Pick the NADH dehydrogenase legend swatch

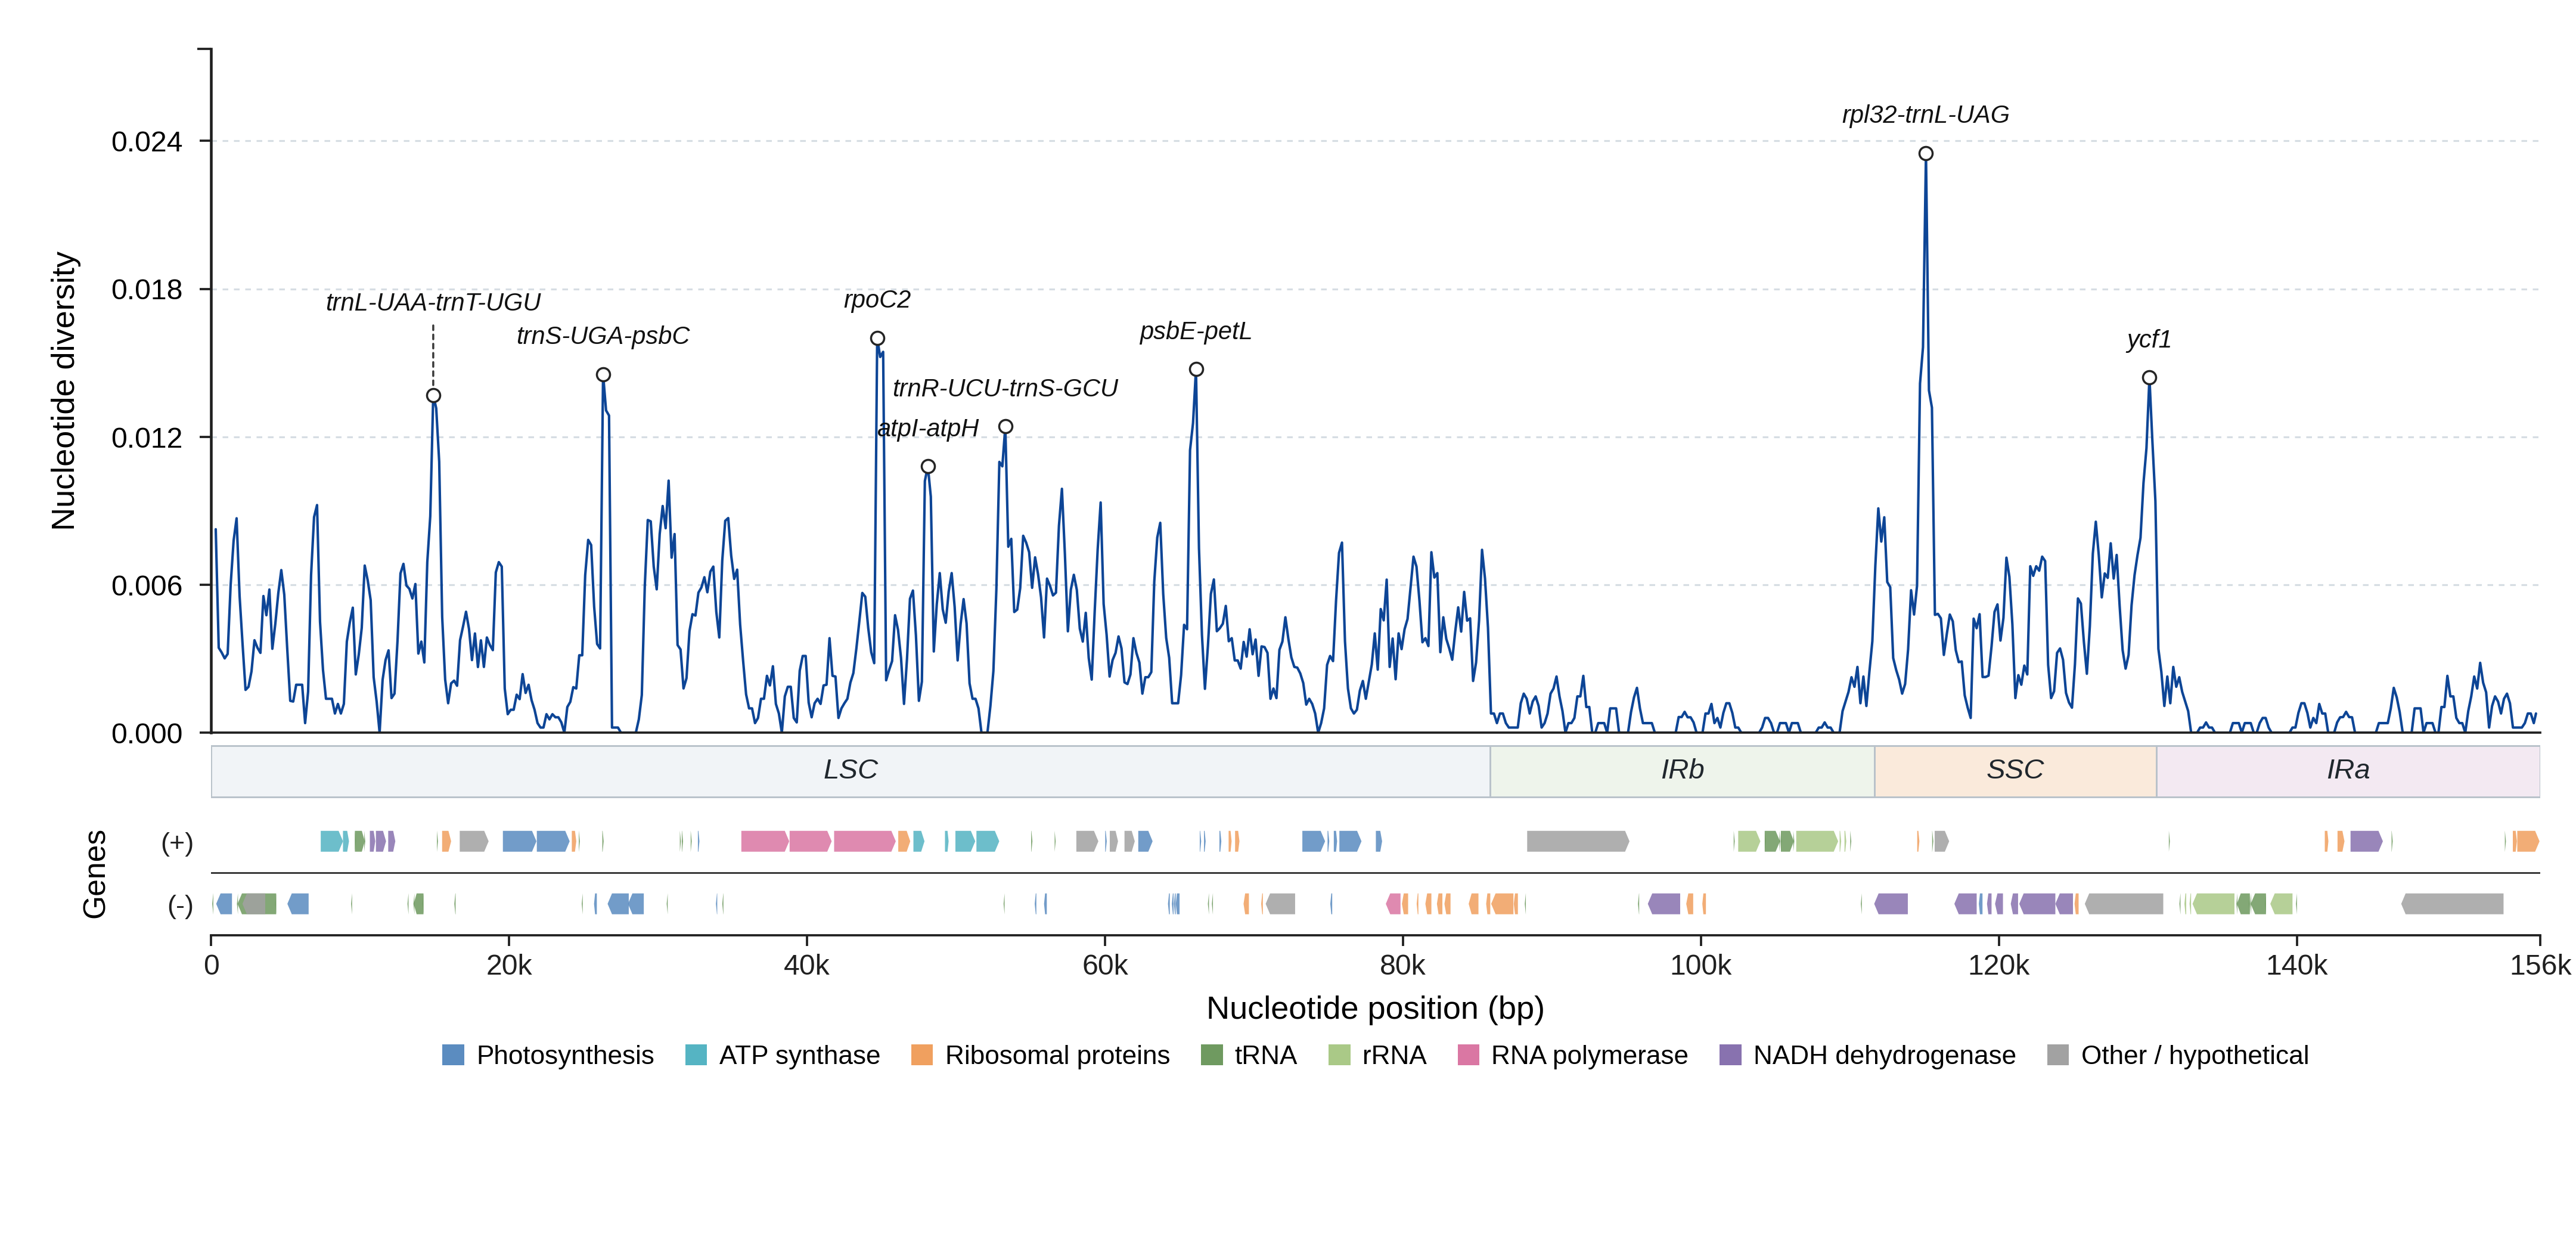coord(1730,1055)
